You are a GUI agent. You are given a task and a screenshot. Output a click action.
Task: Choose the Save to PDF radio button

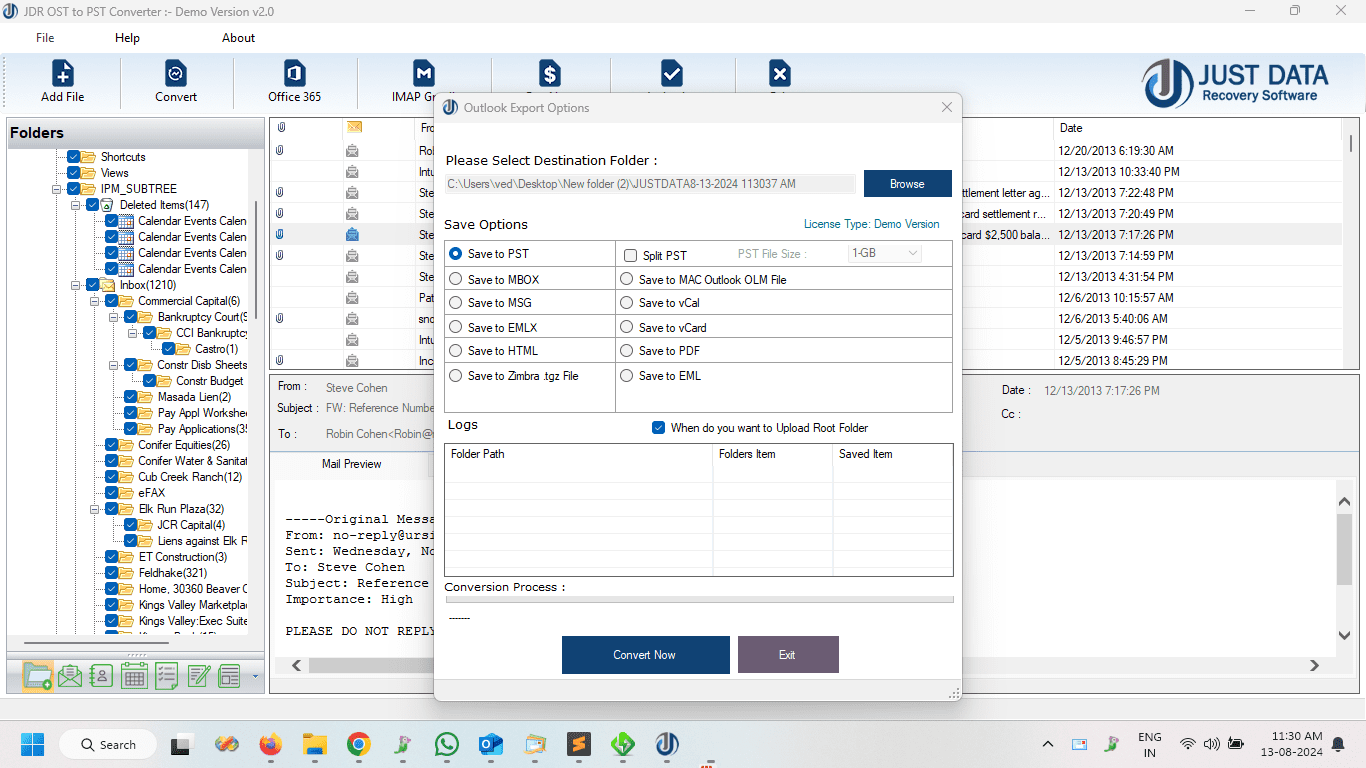627,351
